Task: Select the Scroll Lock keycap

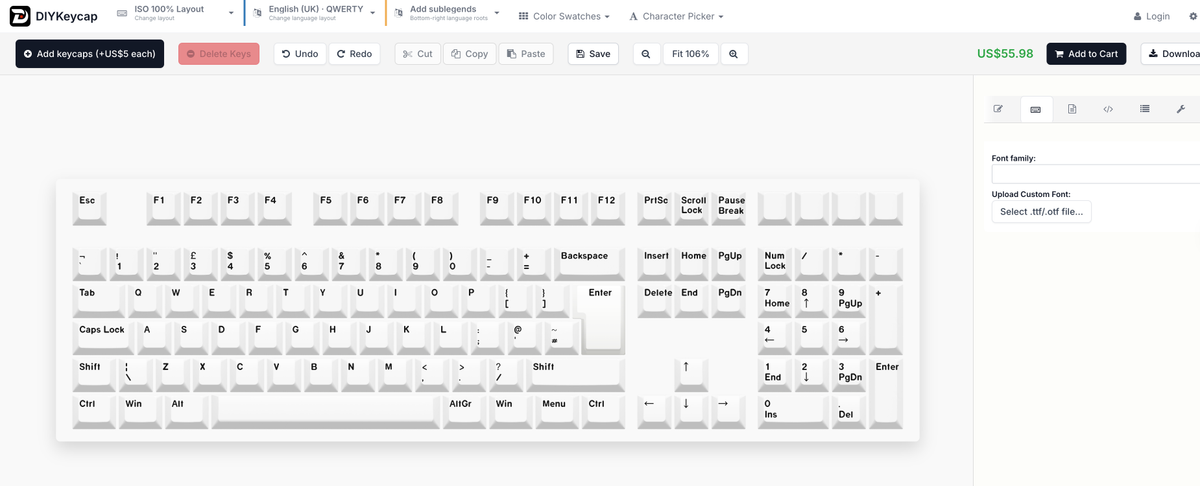Action: pyautogui.click(x=693, y=209)
